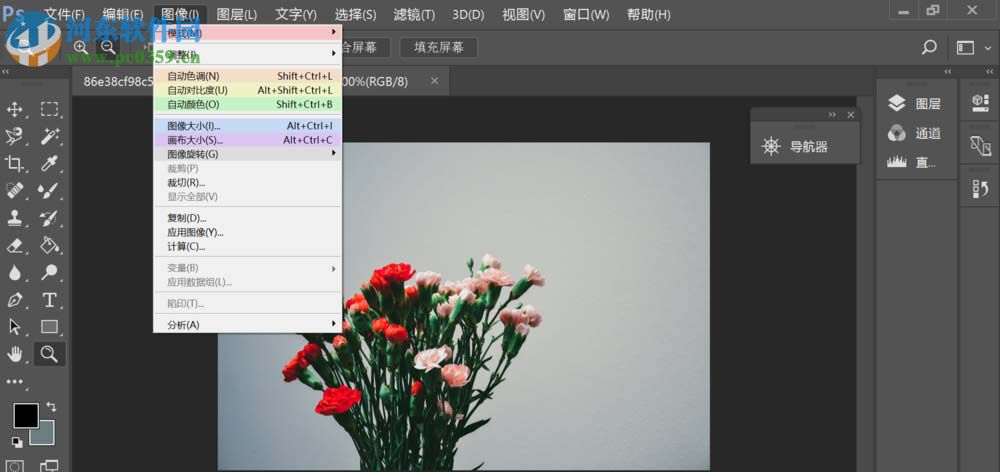Image resolution: width=1000 pixels, height=472 pixels.
Task: Pick the Eyedropper tool
Action: pyautogui.click(x=48, y=163)
